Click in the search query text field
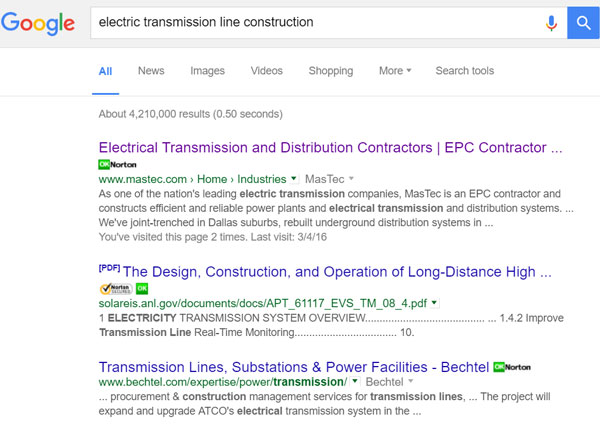The image size is (600, 426). (x=310, y=22)
